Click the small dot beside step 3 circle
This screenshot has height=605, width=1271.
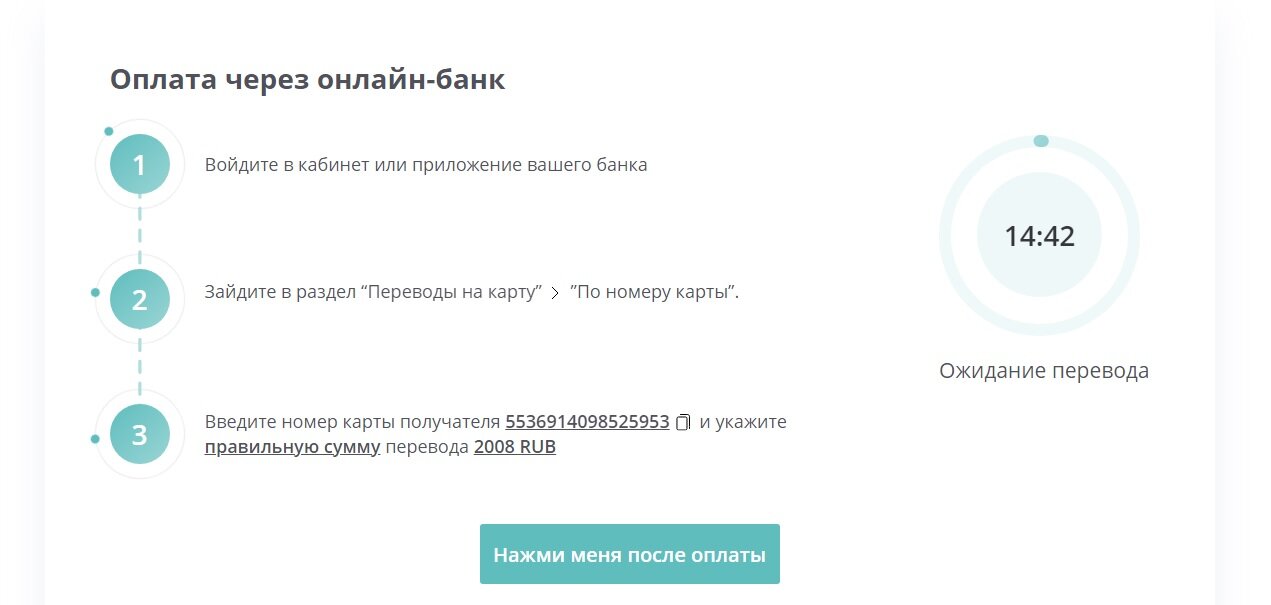pos(95,439)
